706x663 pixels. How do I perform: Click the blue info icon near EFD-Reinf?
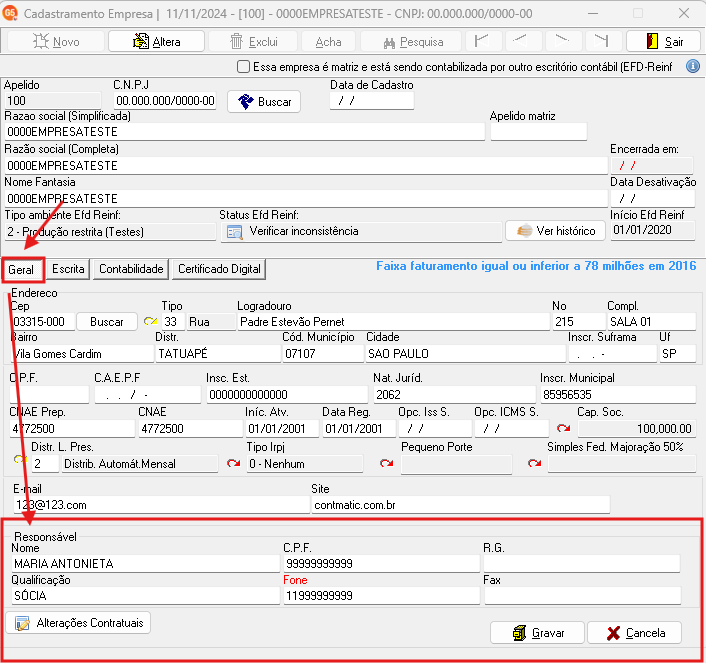coord(692,67)
